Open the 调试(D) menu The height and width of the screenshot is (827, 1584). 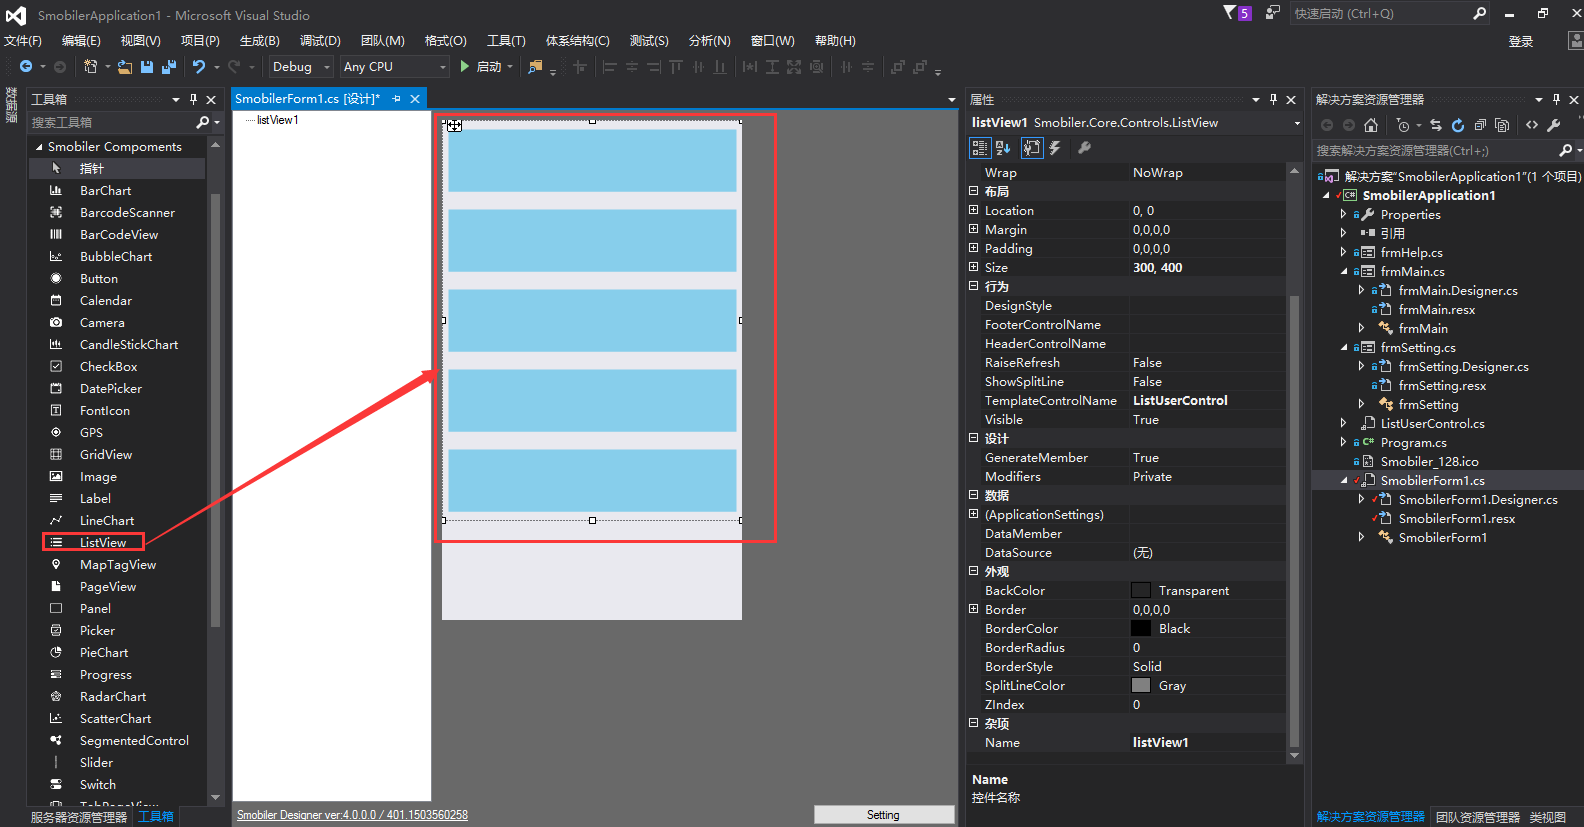tap(320, 41)
